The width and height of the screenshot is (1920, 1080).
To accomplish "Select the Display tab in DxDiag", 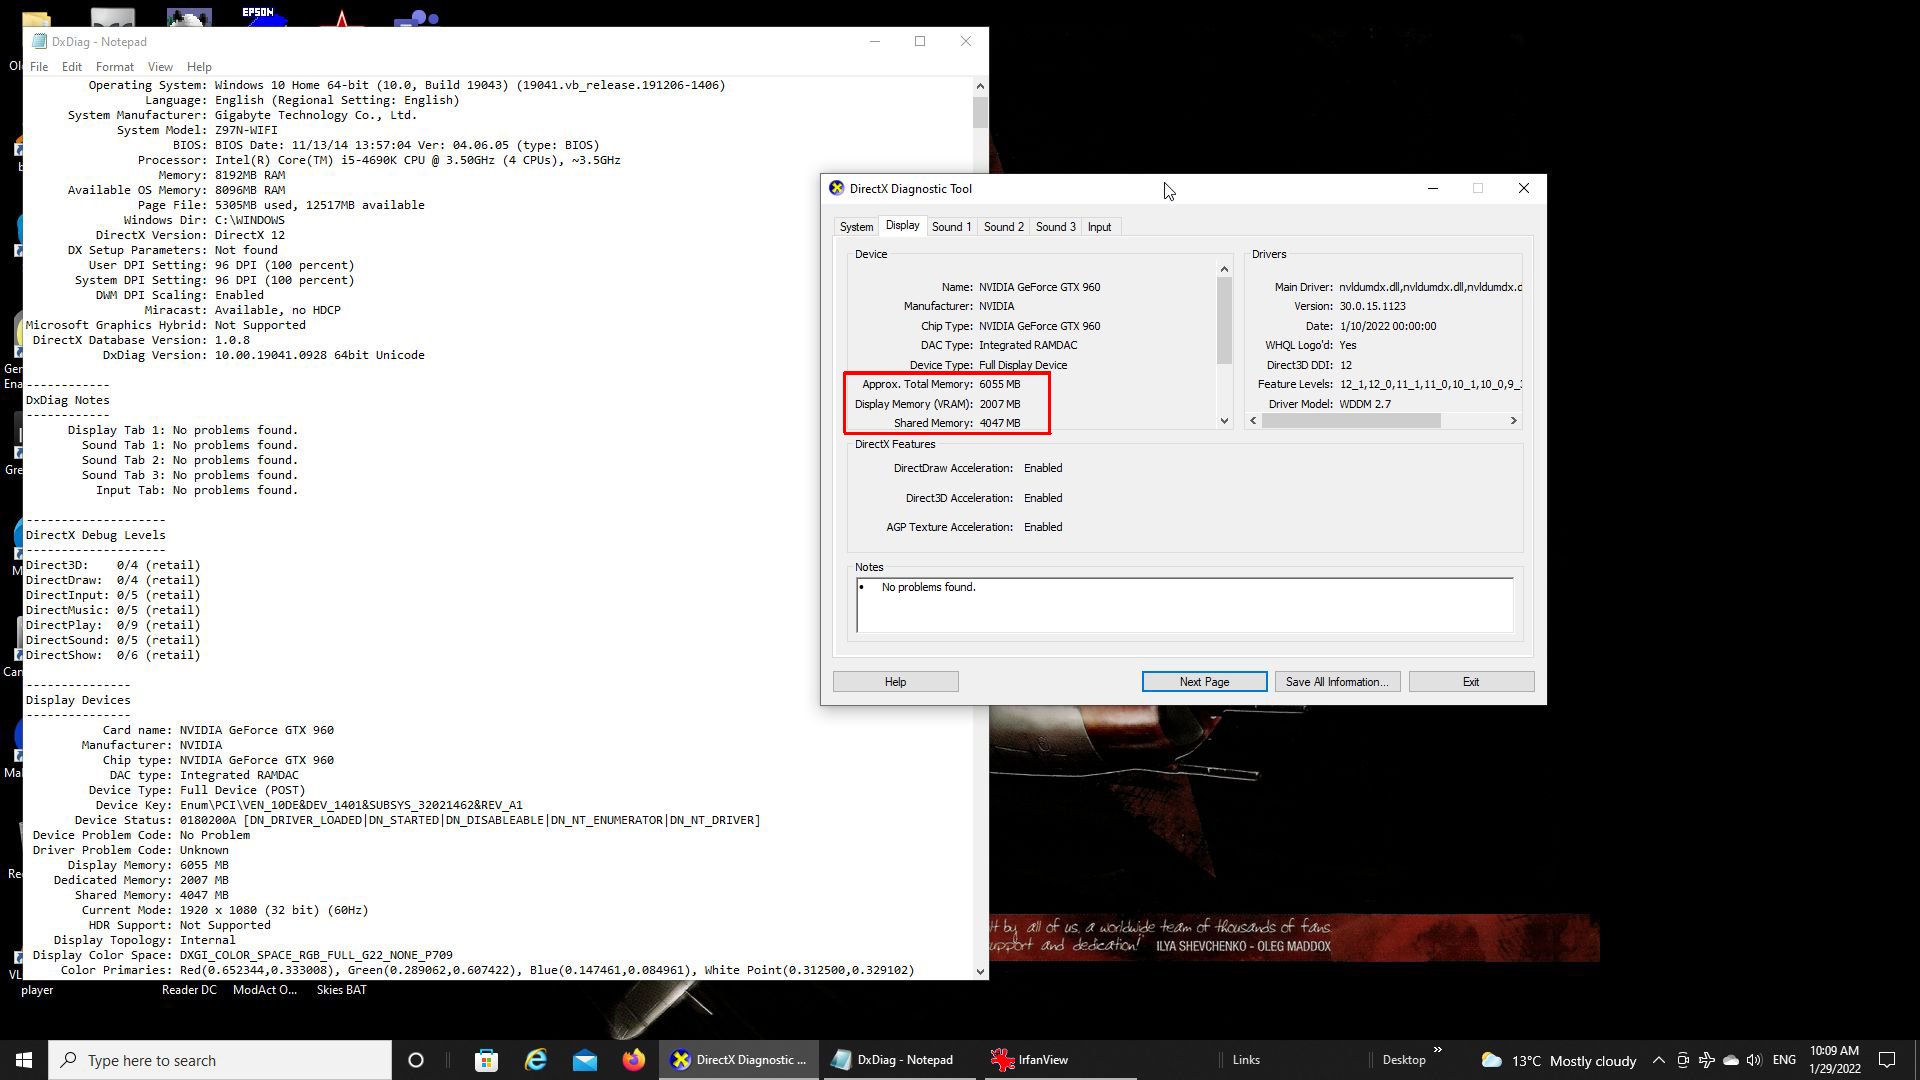I will 902,226.
